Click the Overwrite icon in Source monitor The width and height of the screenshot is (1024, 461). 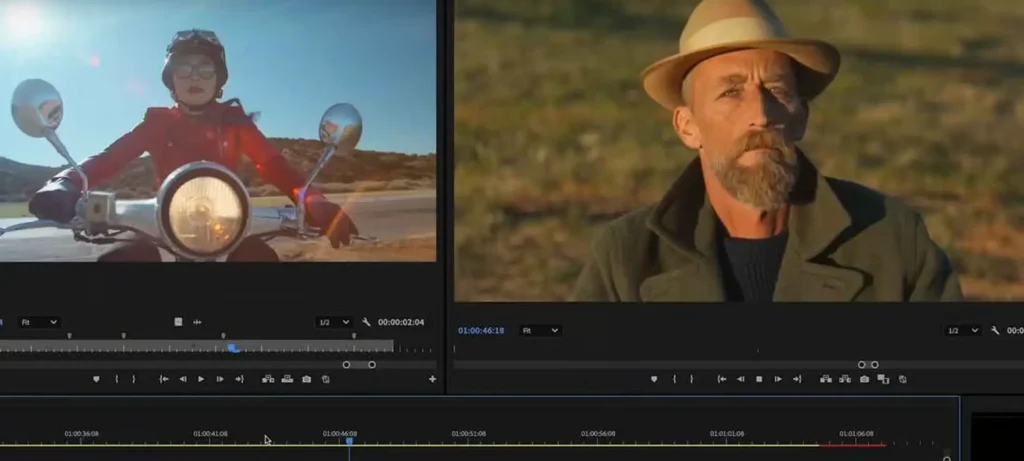click(x=287, y=379)
